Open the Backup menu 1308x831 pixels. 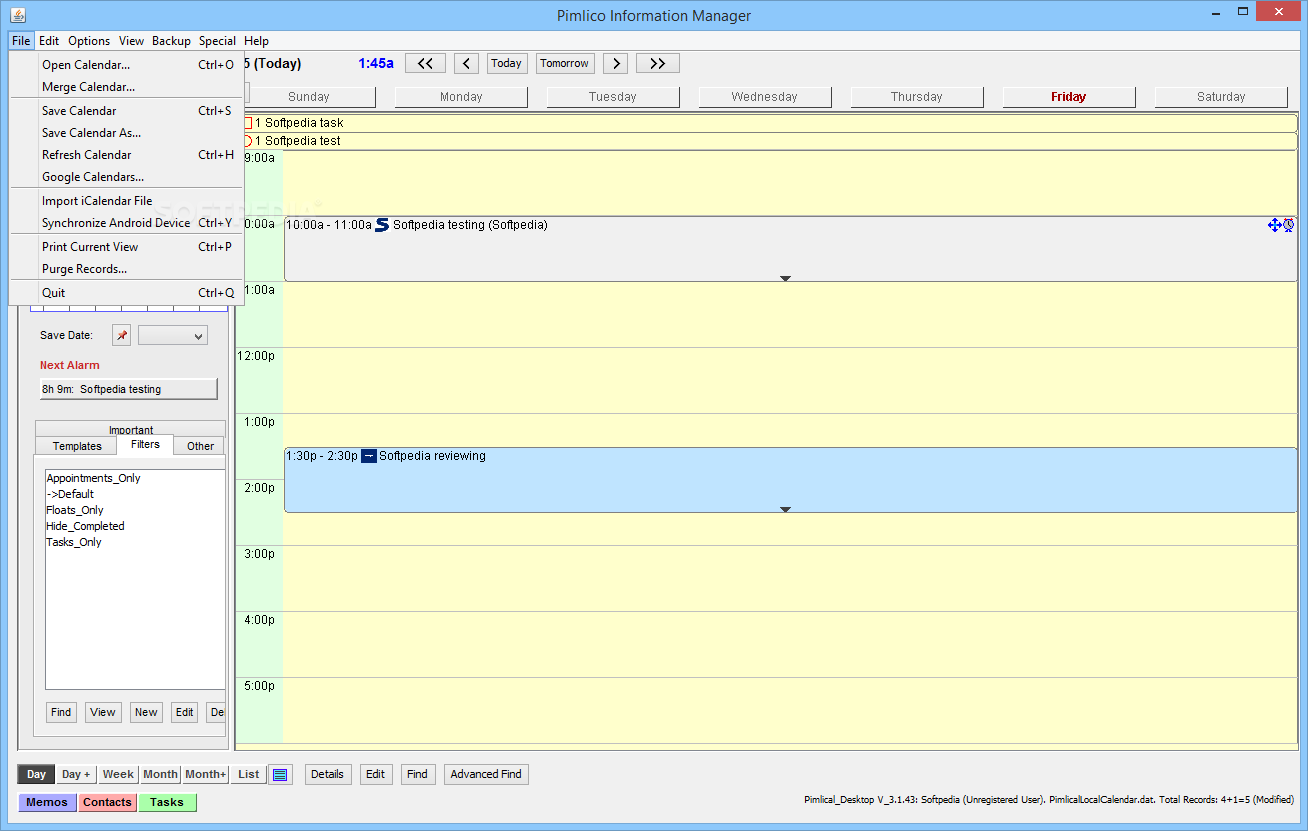pos(171,41)
